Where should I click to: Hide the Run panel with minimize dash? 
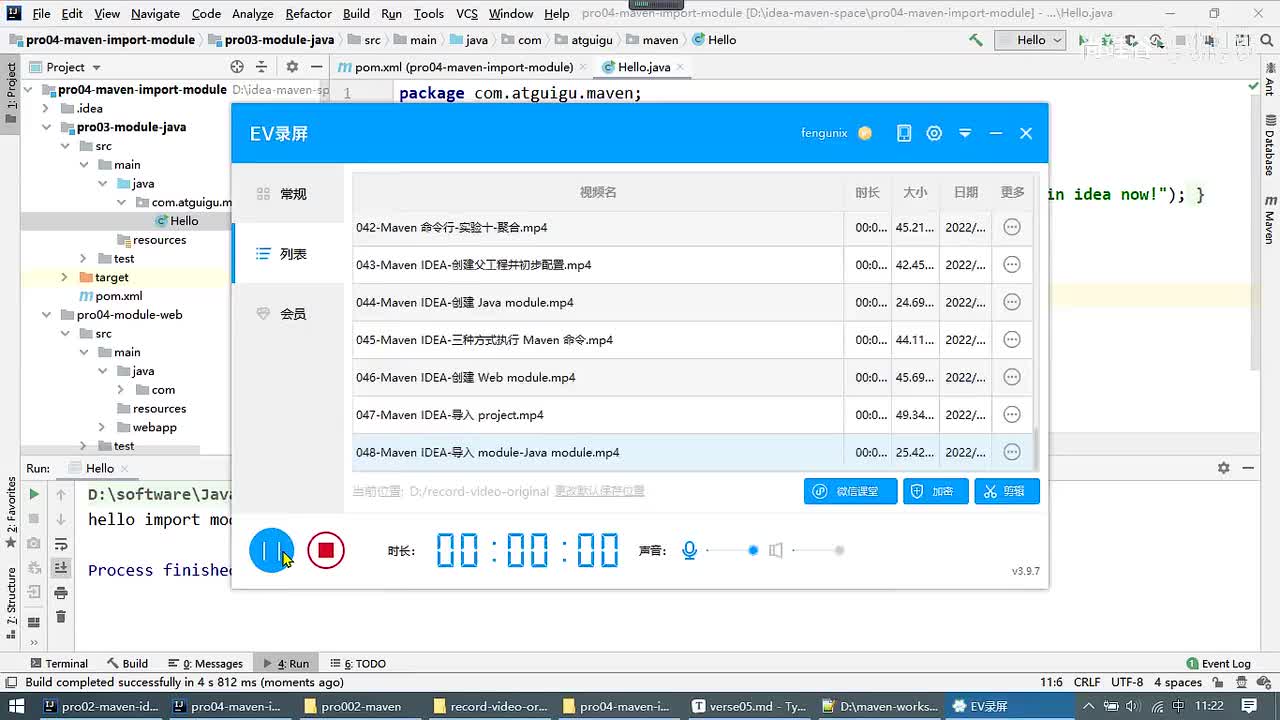pyautogui.click(x=1248, y=468)
